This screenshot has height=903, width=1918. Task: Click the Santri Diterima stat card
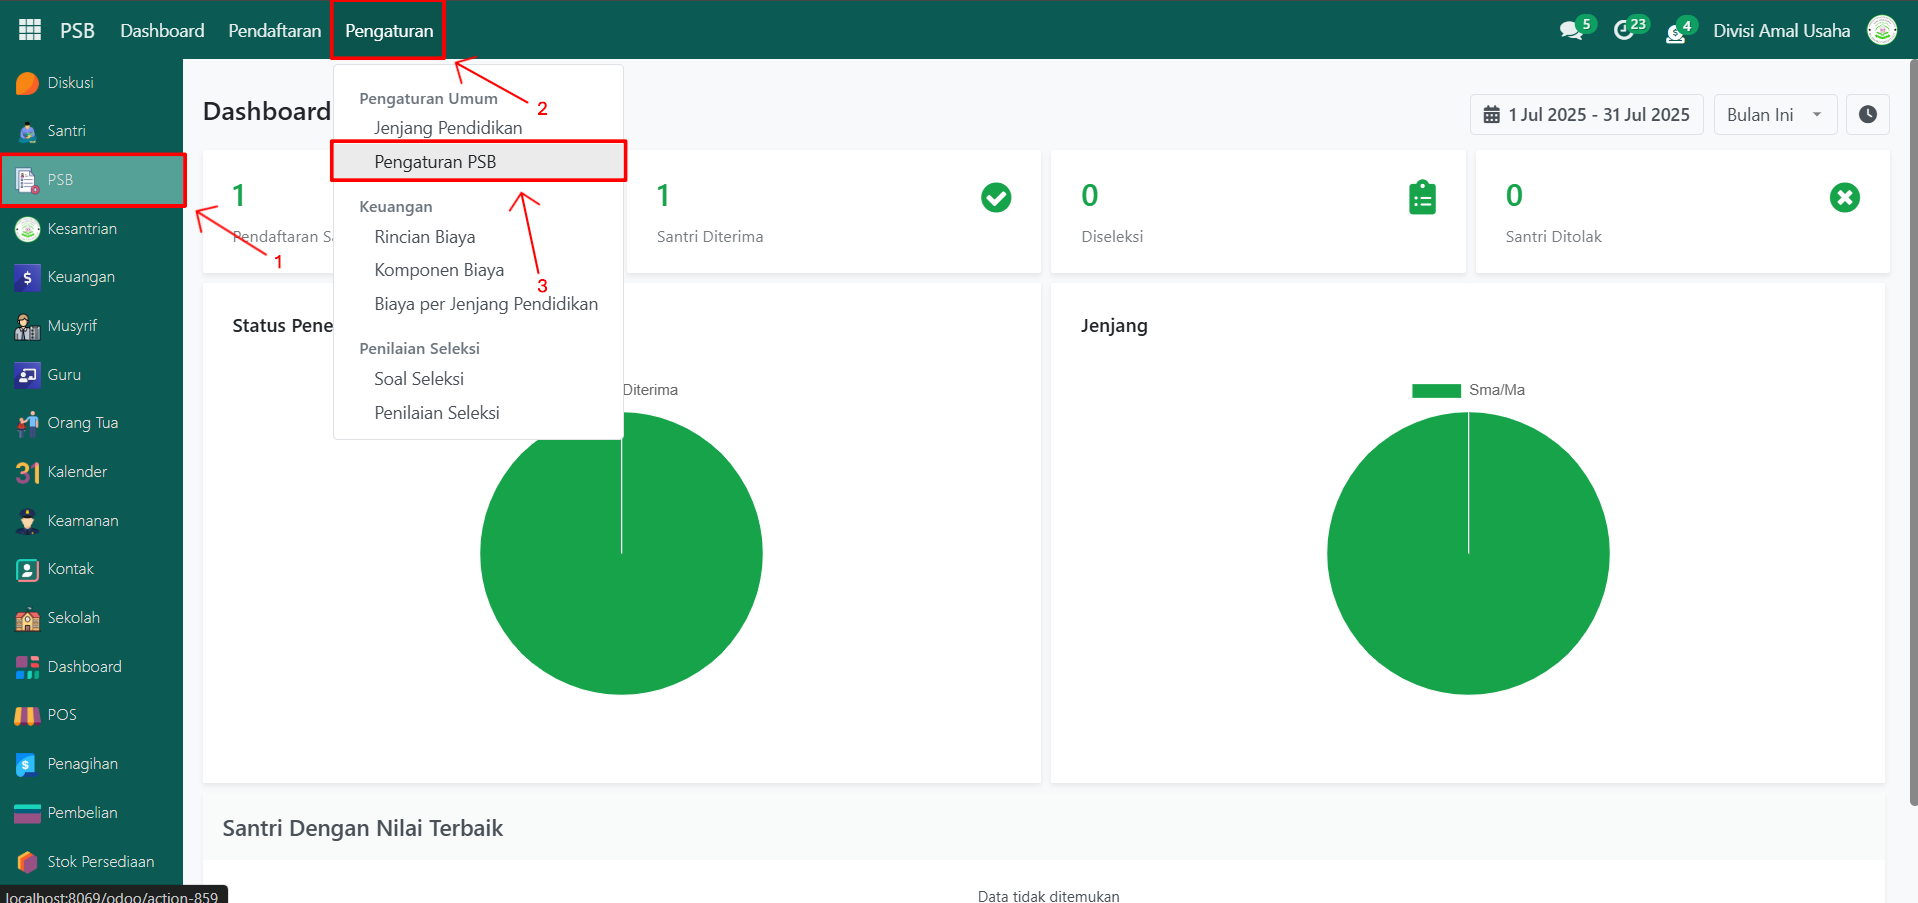pyautogui.click(x=832, y=212)
